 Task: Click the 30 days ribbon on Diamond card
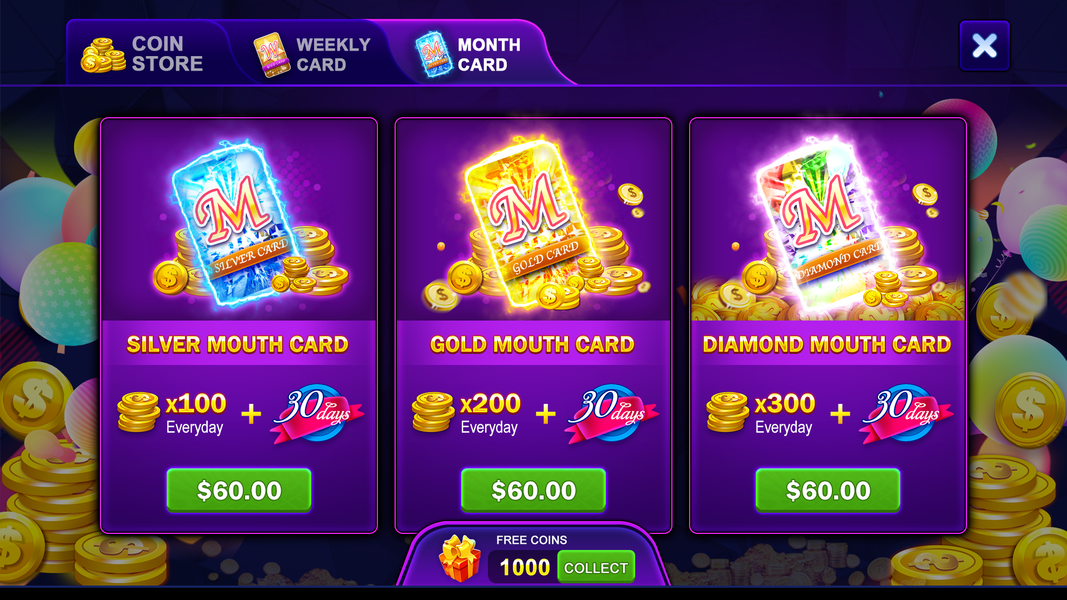[907, 414]
